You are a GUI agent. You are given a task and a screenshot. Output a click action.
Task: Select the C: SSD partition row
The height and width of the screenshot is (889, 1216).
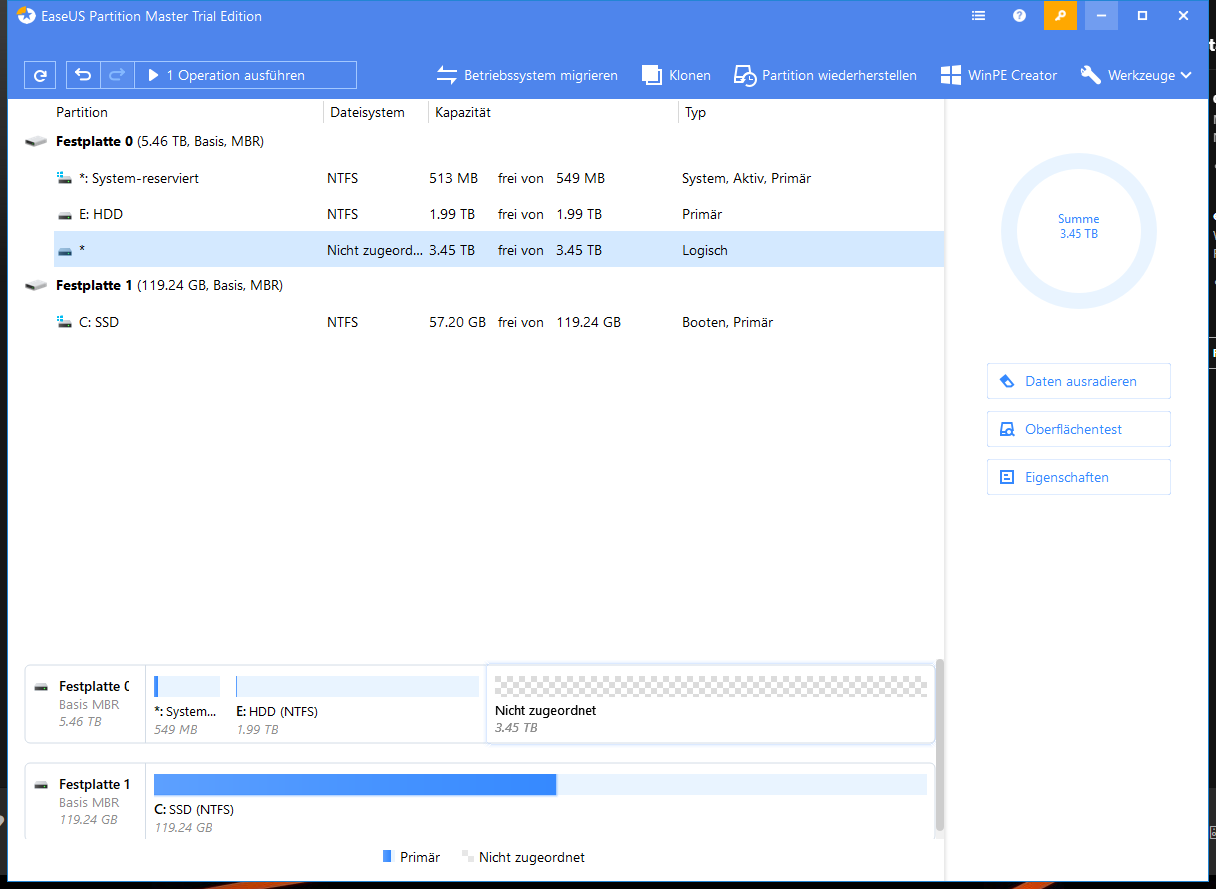499,322
